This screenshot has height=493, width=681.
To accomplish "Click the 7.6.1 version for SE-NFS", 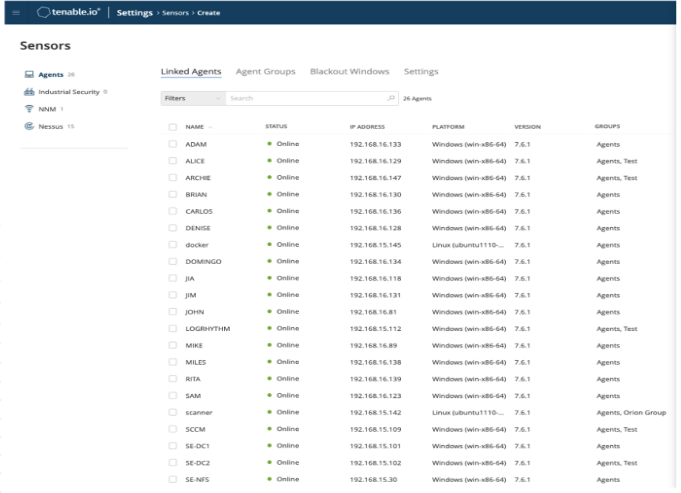I will click(522, 480).
